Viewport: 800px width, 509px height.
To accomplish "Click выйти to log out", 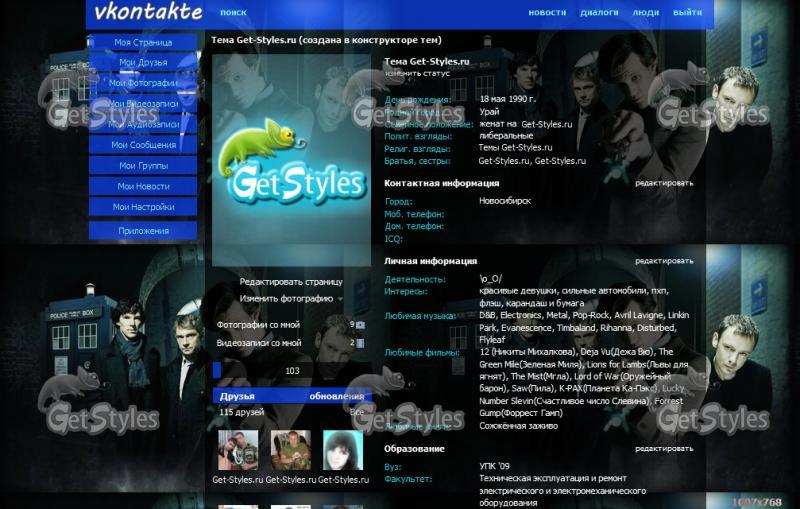I will click(687, 13).
